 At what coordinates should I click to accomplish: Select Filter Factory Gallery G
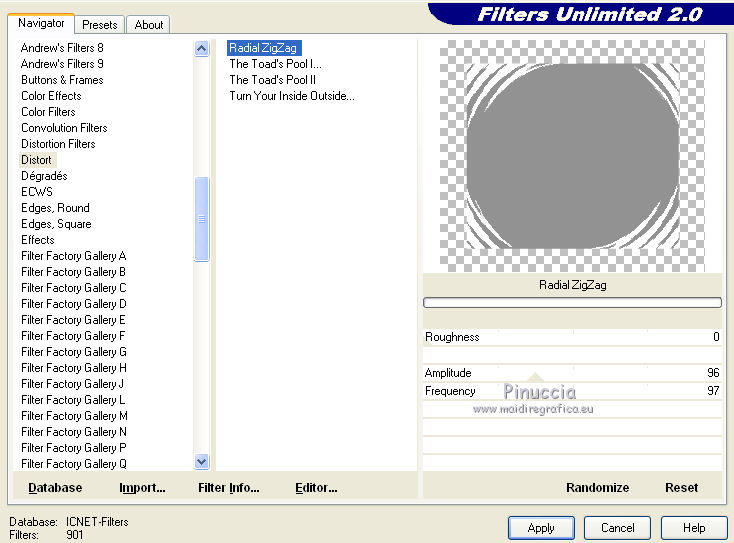[x=73, y=351]
